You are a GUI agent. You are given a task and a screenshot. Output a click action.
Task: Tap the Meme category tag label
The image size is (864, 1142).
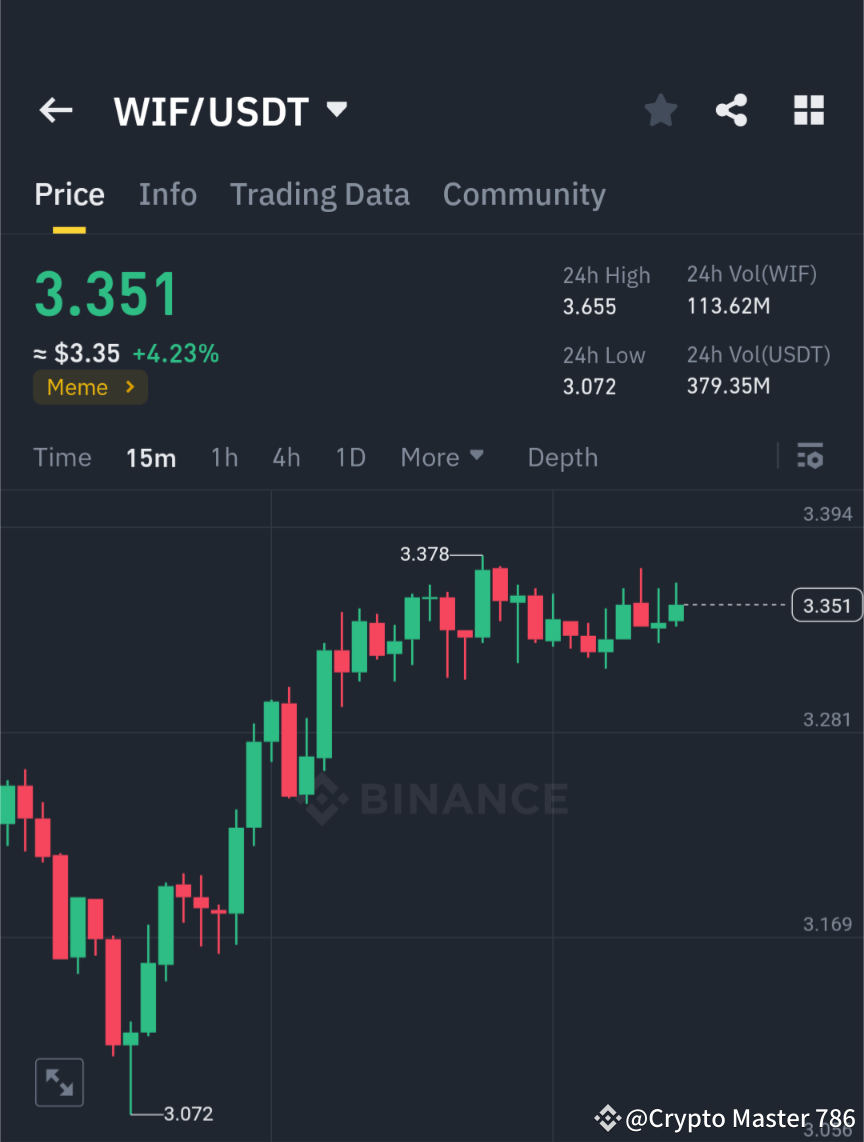coord(77,387)
